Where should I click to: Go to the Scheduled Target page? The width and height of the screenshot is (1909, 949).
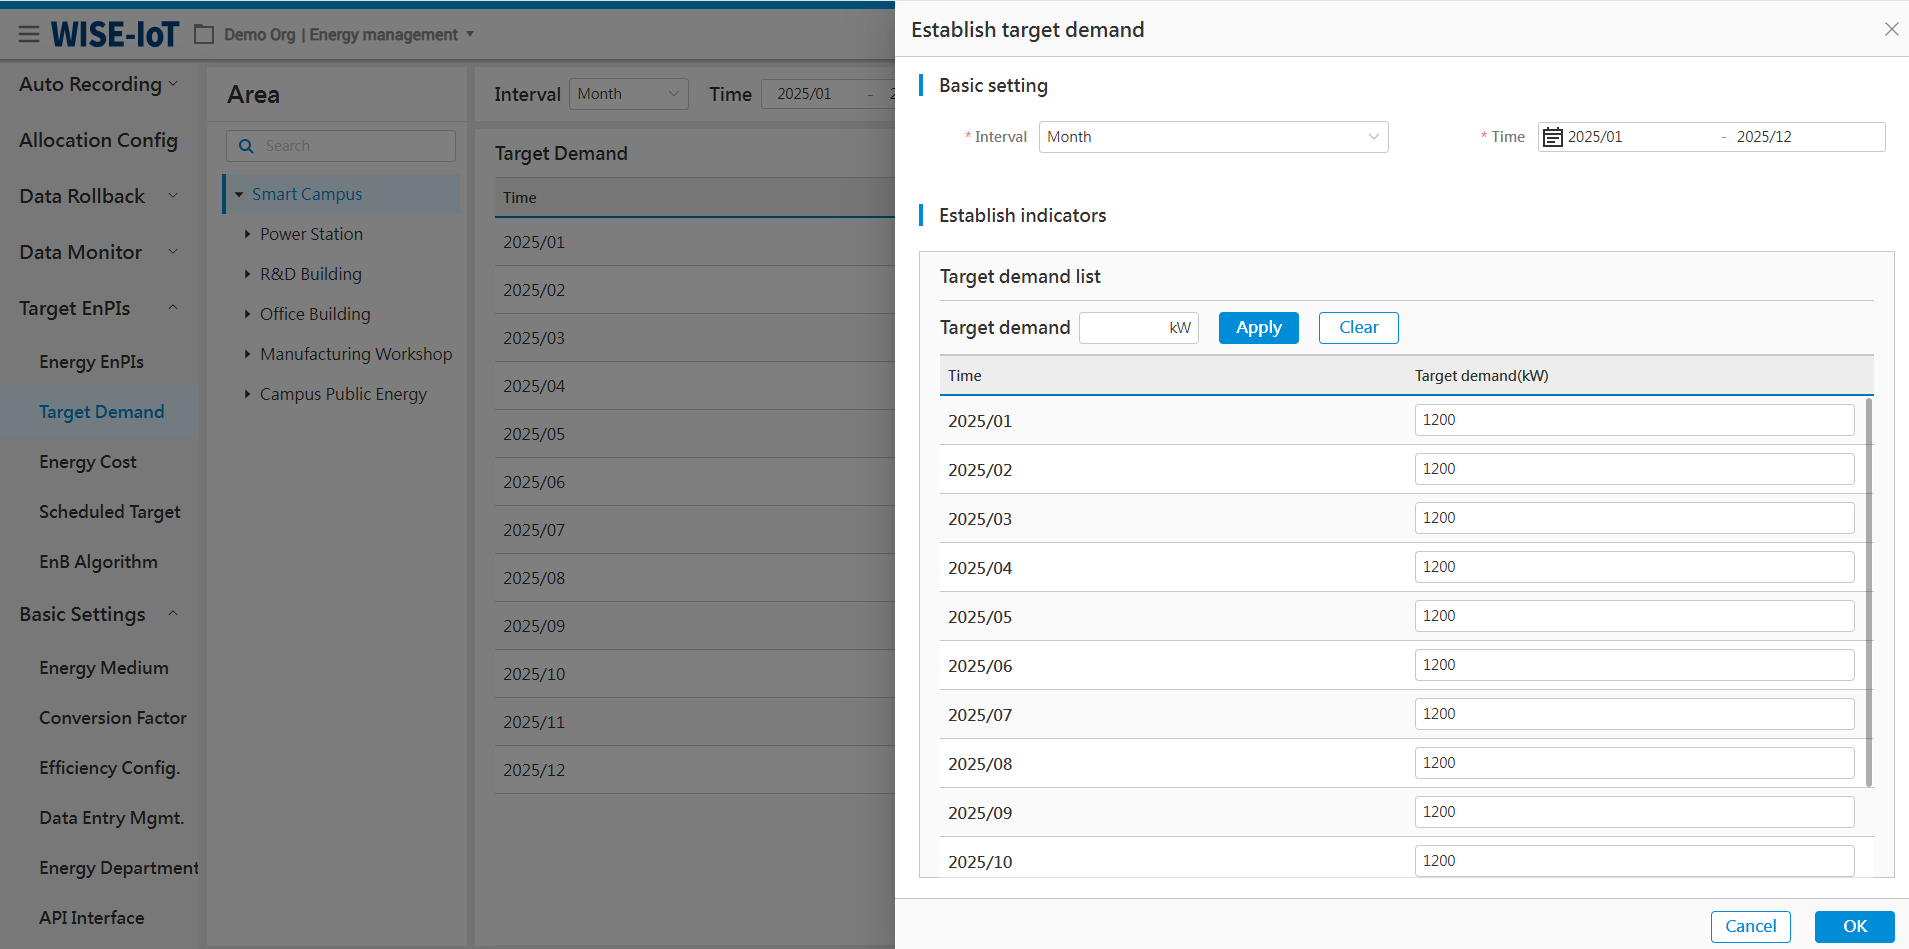coord(110,512)
